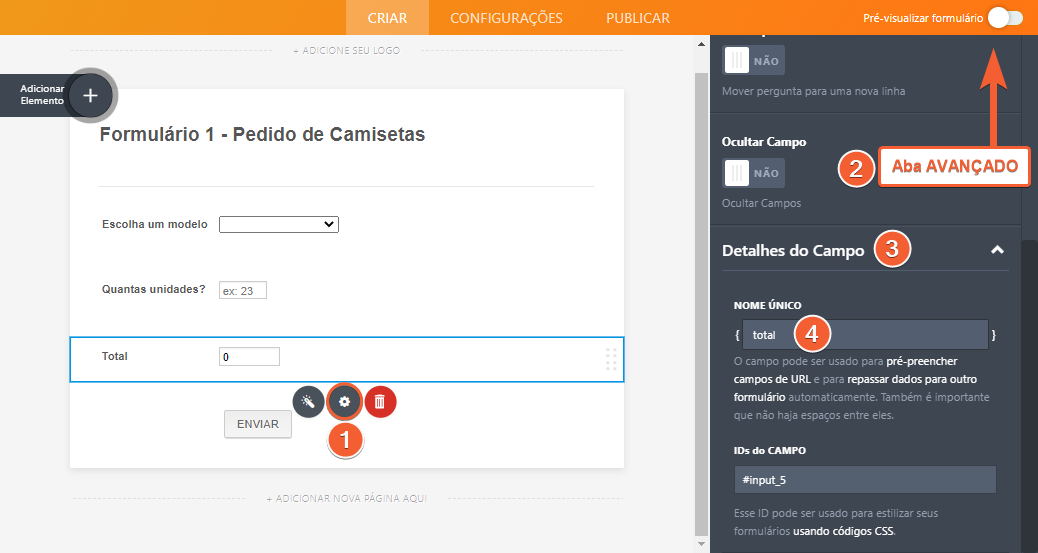
Task: Grab the drag handle on Total row
Action: (611, 360)
